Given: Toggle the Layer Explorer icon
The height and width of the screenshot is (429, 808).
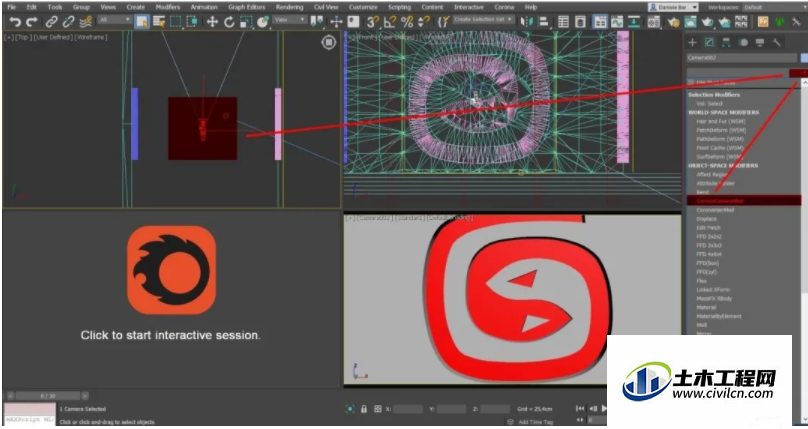Looking at the screenshot, I should (580, 22).
